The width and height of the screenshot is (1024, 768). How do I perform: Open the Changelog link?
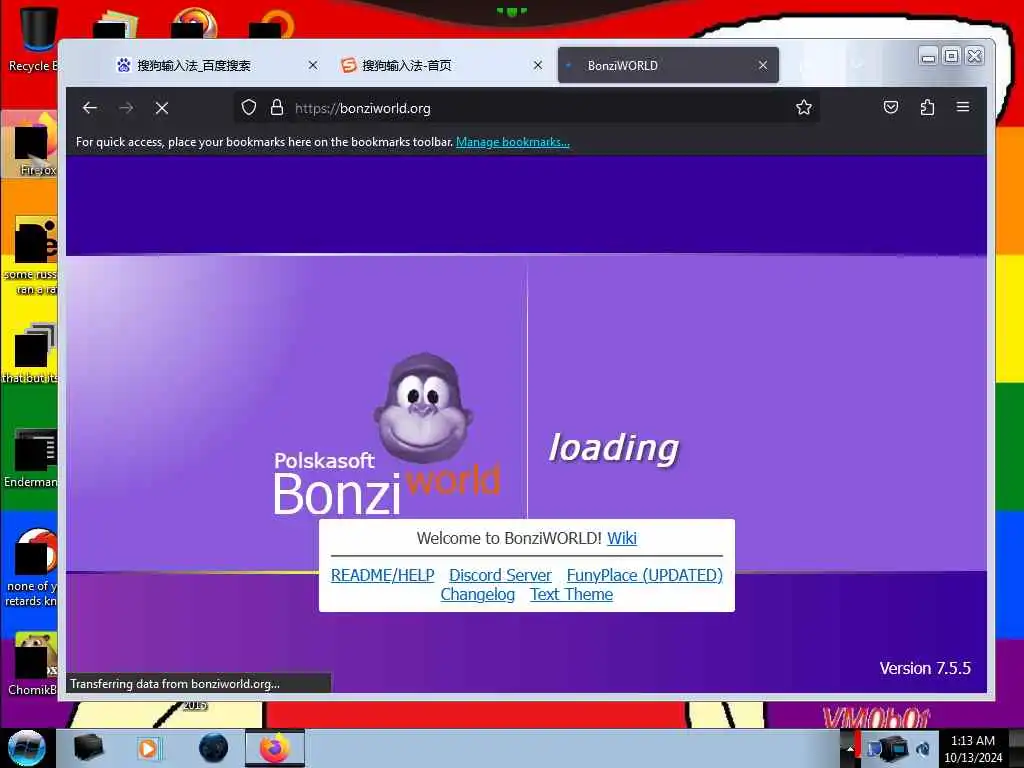(x=477, y=594)
